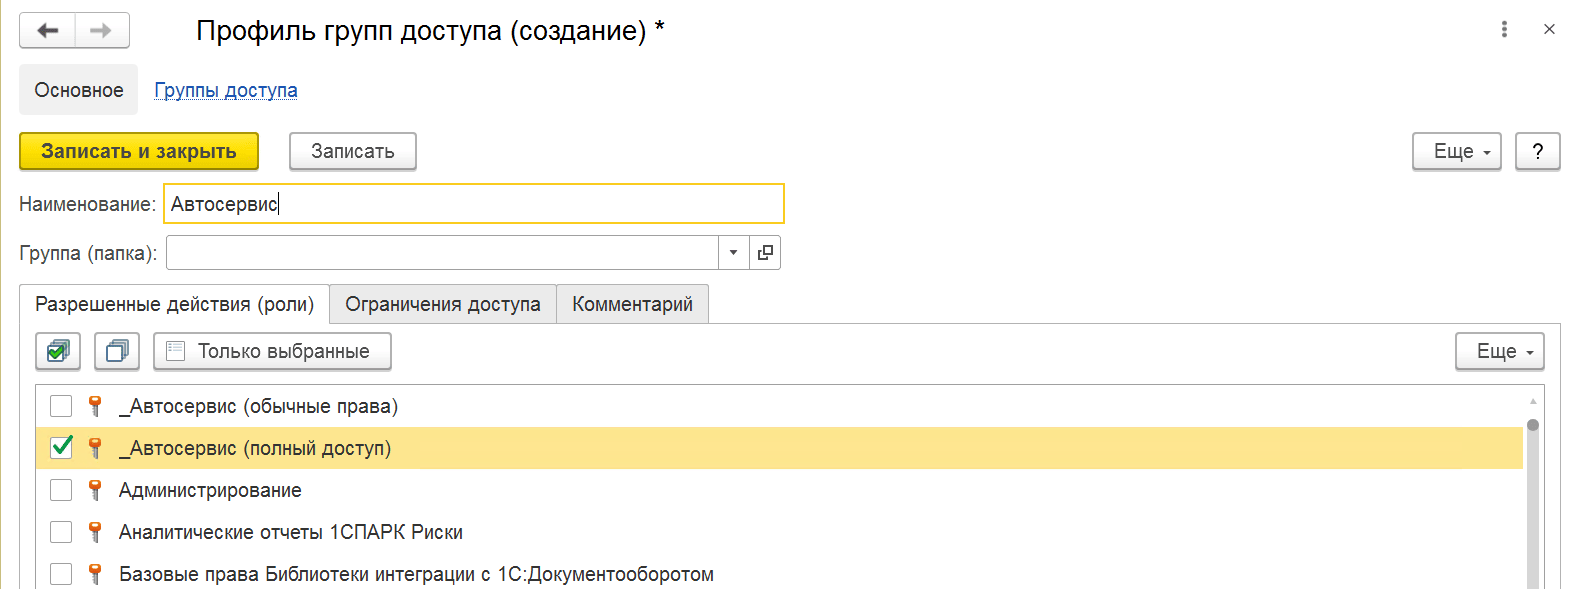Screen dimensions: 1579x589
Task: Click the question mark help button
Action: click(1538, 151)
